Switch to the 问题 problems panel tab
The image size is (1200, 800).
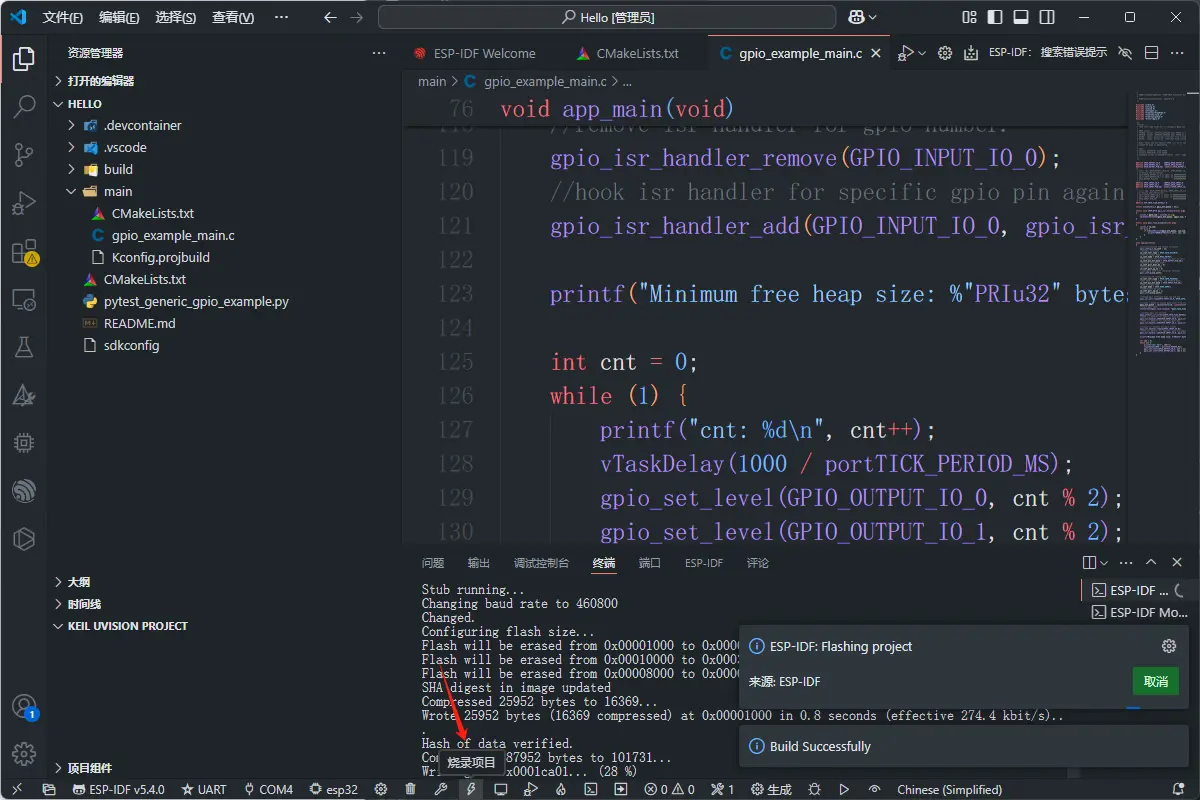pos(433,563)
